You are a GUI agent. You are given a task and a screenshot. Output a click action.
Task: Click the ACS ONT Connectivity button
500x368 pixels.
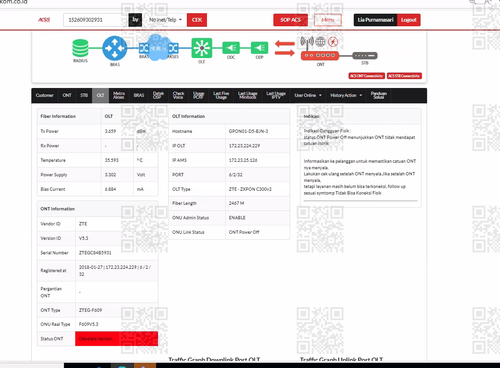click(367, 76)
